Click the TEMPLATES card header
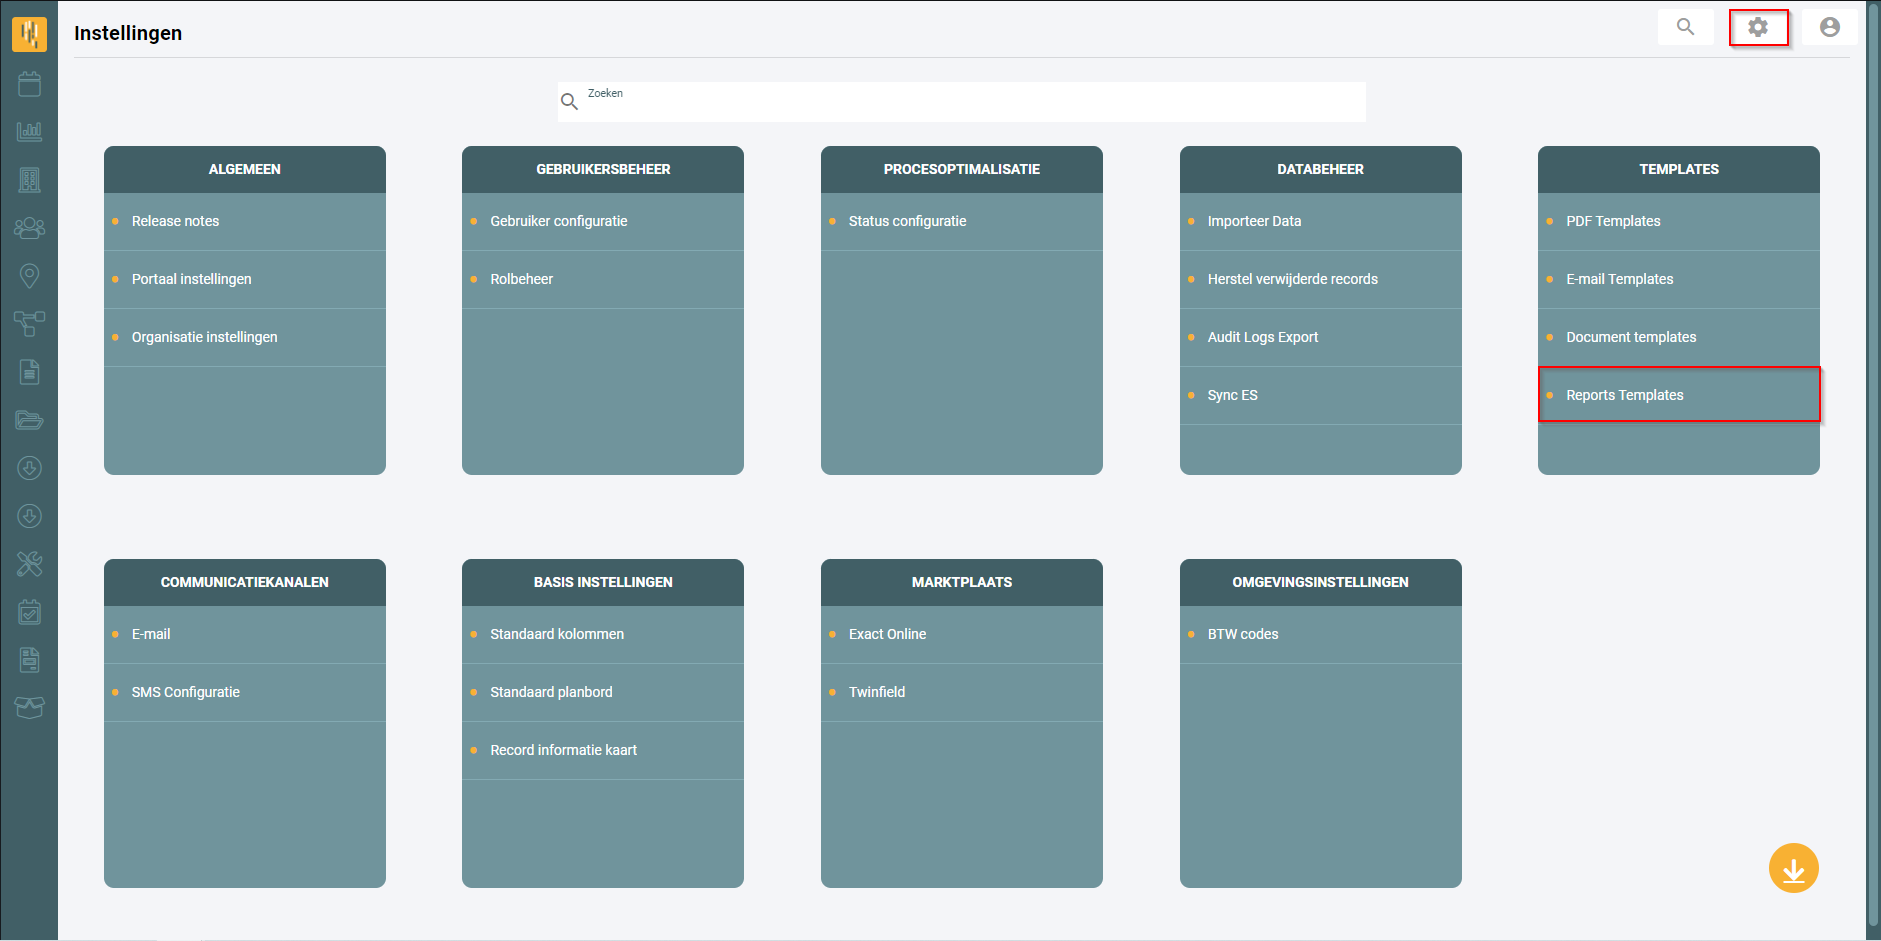The width and height of the screenshot is (1881, 941). coord(1679,169)
